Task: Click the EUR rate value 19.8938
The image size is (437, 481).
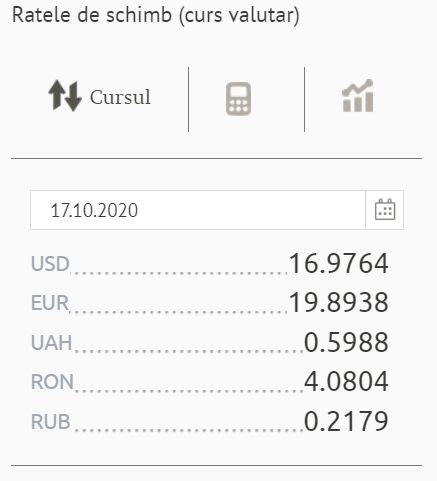Action: pos(339,302)
